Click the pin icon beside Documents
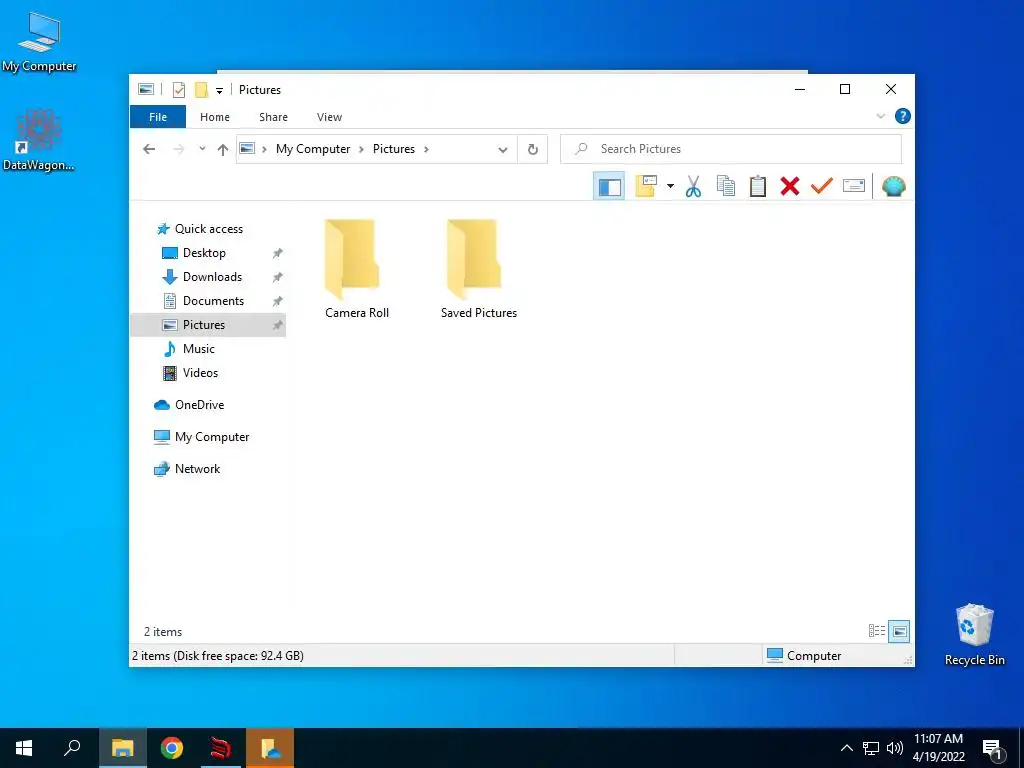This screenshot has height=768, width=1024. pyautogui.click(x=277, y=301)
